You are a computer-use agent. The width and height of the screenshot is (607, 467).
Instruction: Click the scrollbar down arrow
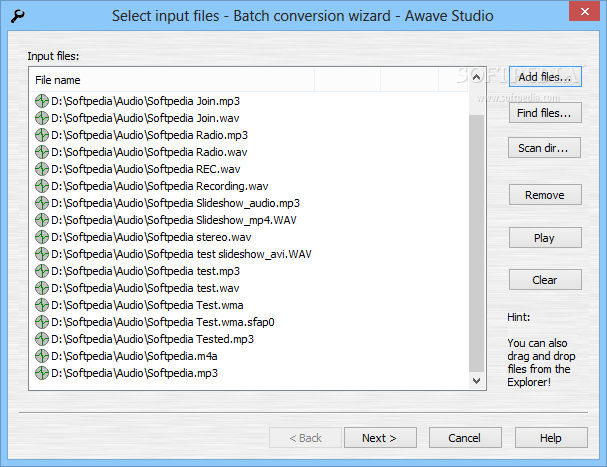[x=477, y=381]
